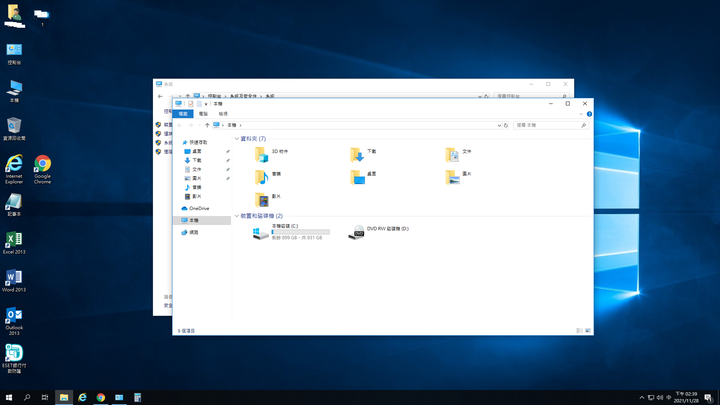Open Task View on taskbar
720x405 pixels.
pos(45,398)
